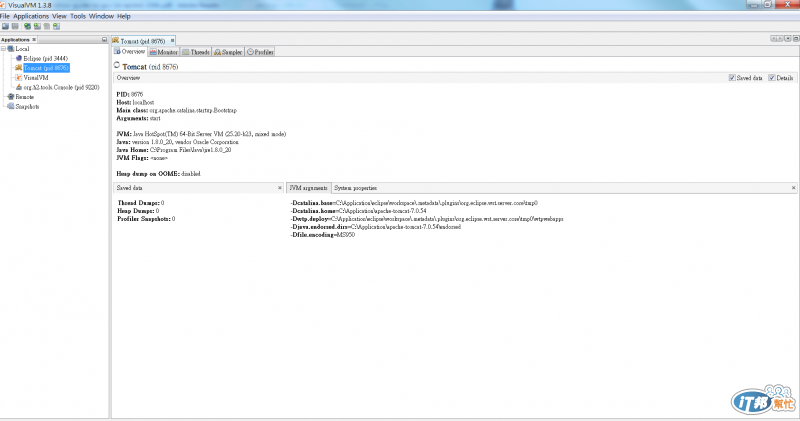Click the -Dfile.encoding=MS950 argument line
The width and height of the screenshot is (800, 421).
322,235
